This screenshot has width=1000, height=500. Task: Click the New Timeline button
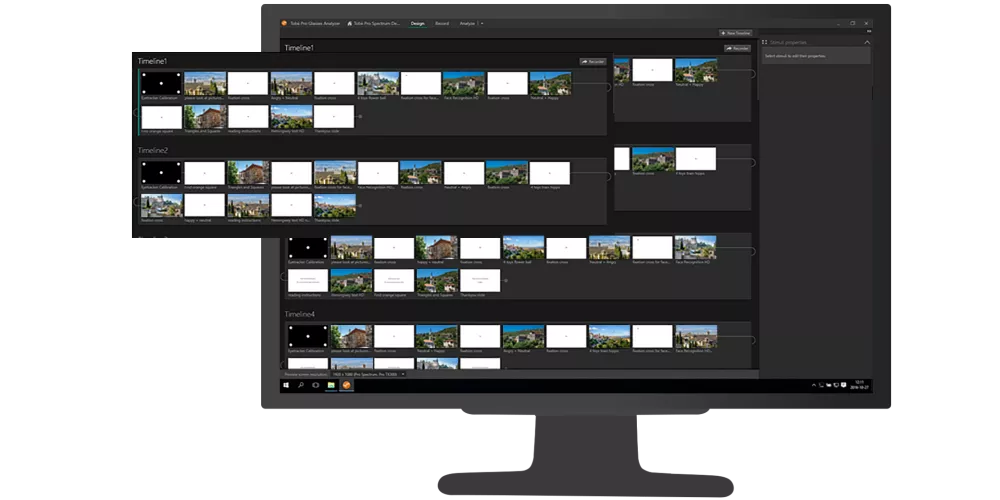point(736,33)
